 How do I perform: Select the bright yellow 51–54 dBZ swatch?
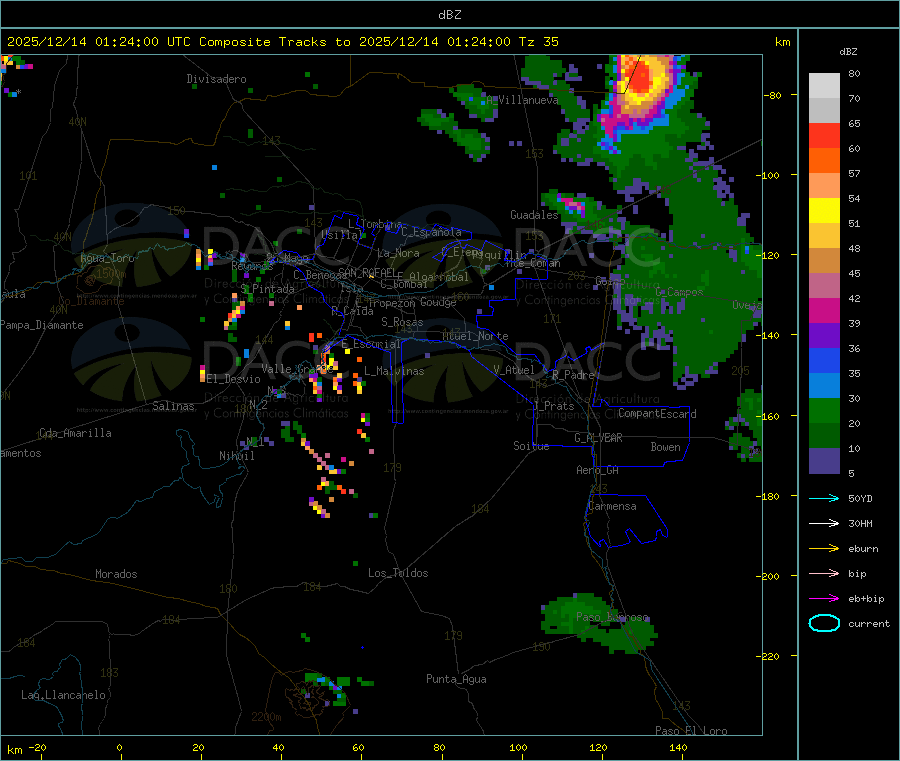point(824,211)
